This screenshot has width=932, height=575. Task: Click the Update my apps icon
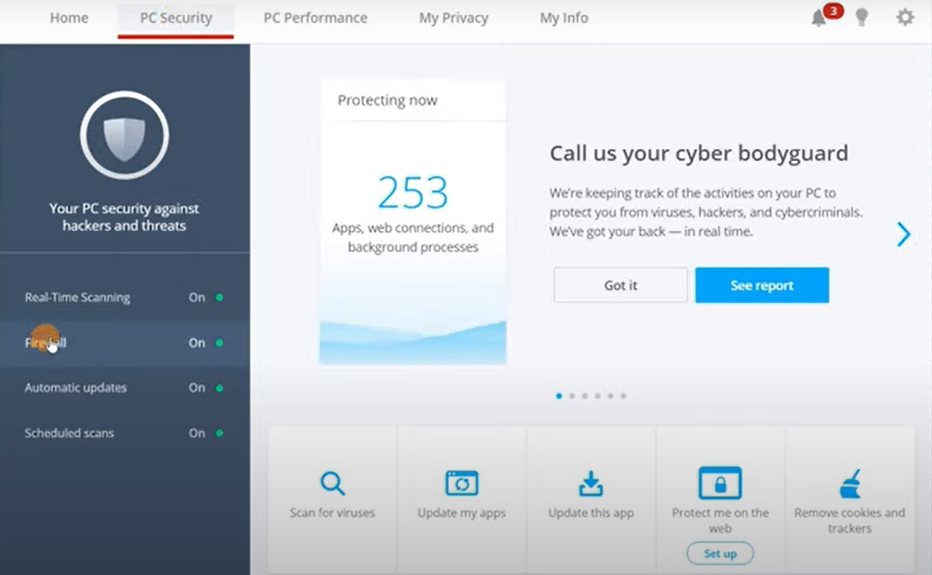point(462,483)
